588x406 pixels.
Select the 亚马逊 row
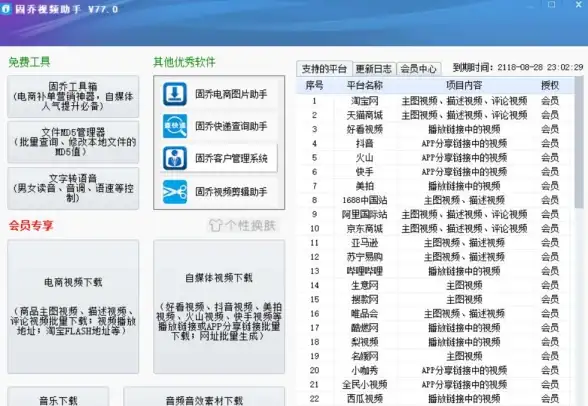435,243
